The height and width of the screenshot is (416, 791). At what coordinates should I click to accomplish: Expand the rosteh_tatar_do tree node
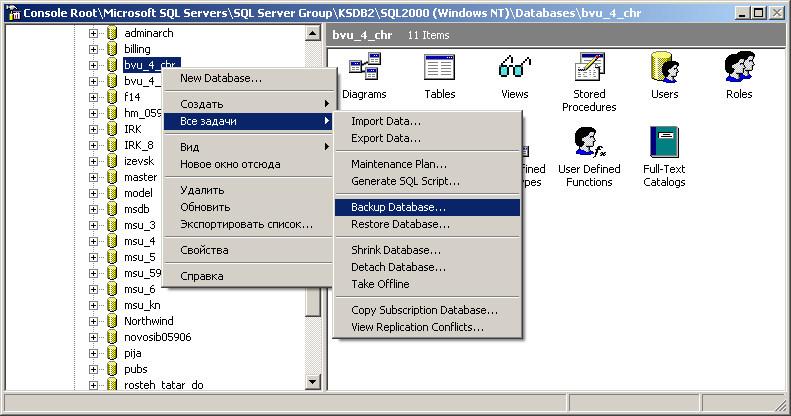pos(93,385)
